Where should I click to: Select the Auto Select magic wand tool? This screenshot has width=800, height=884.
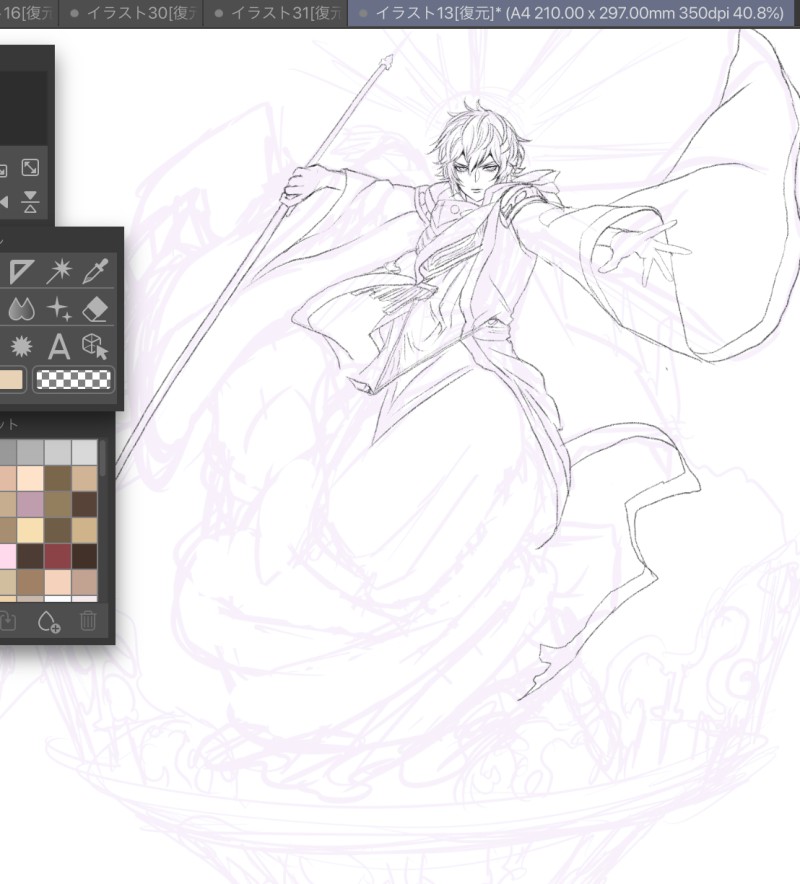click(x=59, y=271)
